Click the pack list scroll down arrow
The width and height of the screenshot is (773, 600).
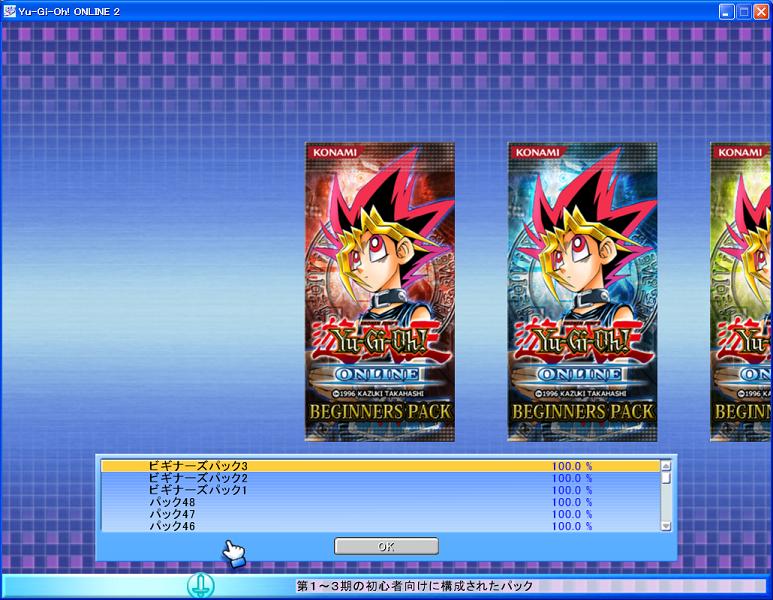(666, 526)
